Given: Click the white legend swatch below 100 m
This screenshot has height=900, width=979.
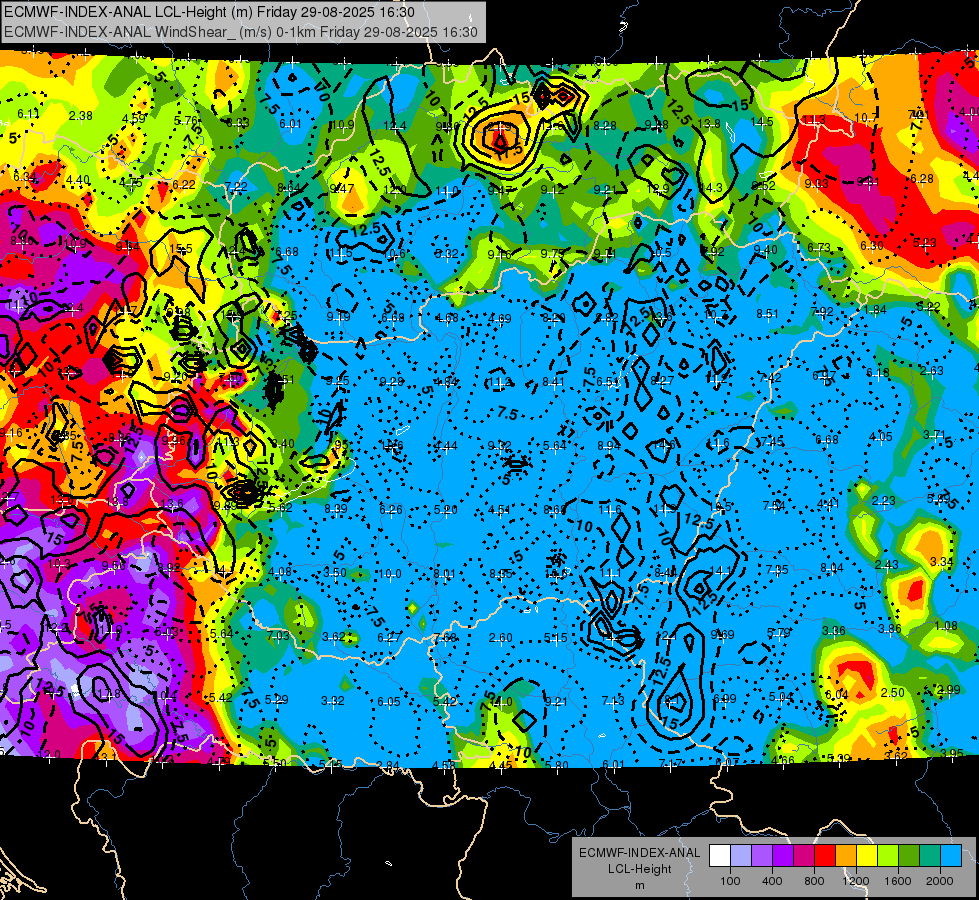Looking at the screenshot, I should point(720,856).
